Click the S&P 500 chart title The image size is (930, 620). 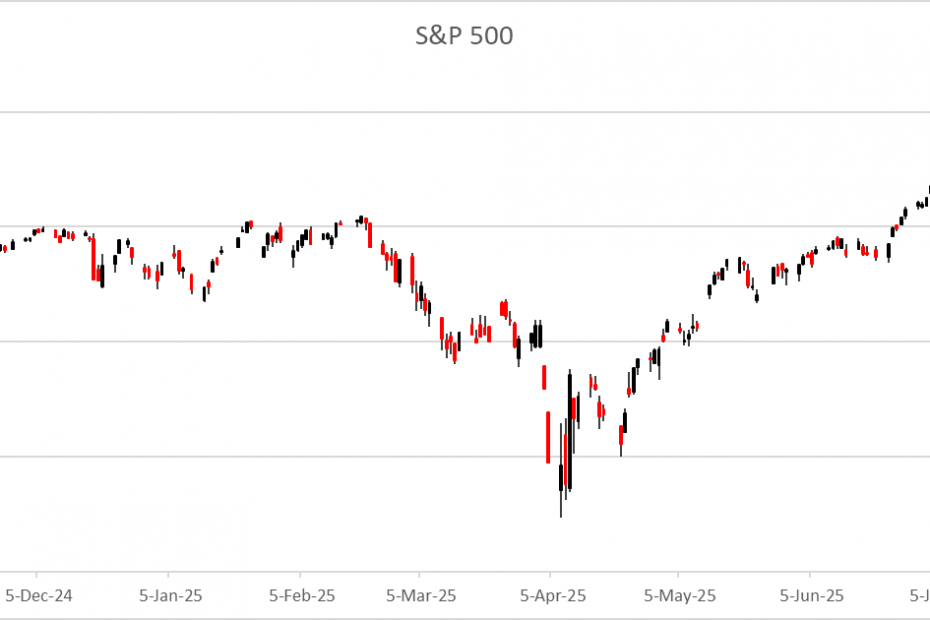tap(465, 37)
